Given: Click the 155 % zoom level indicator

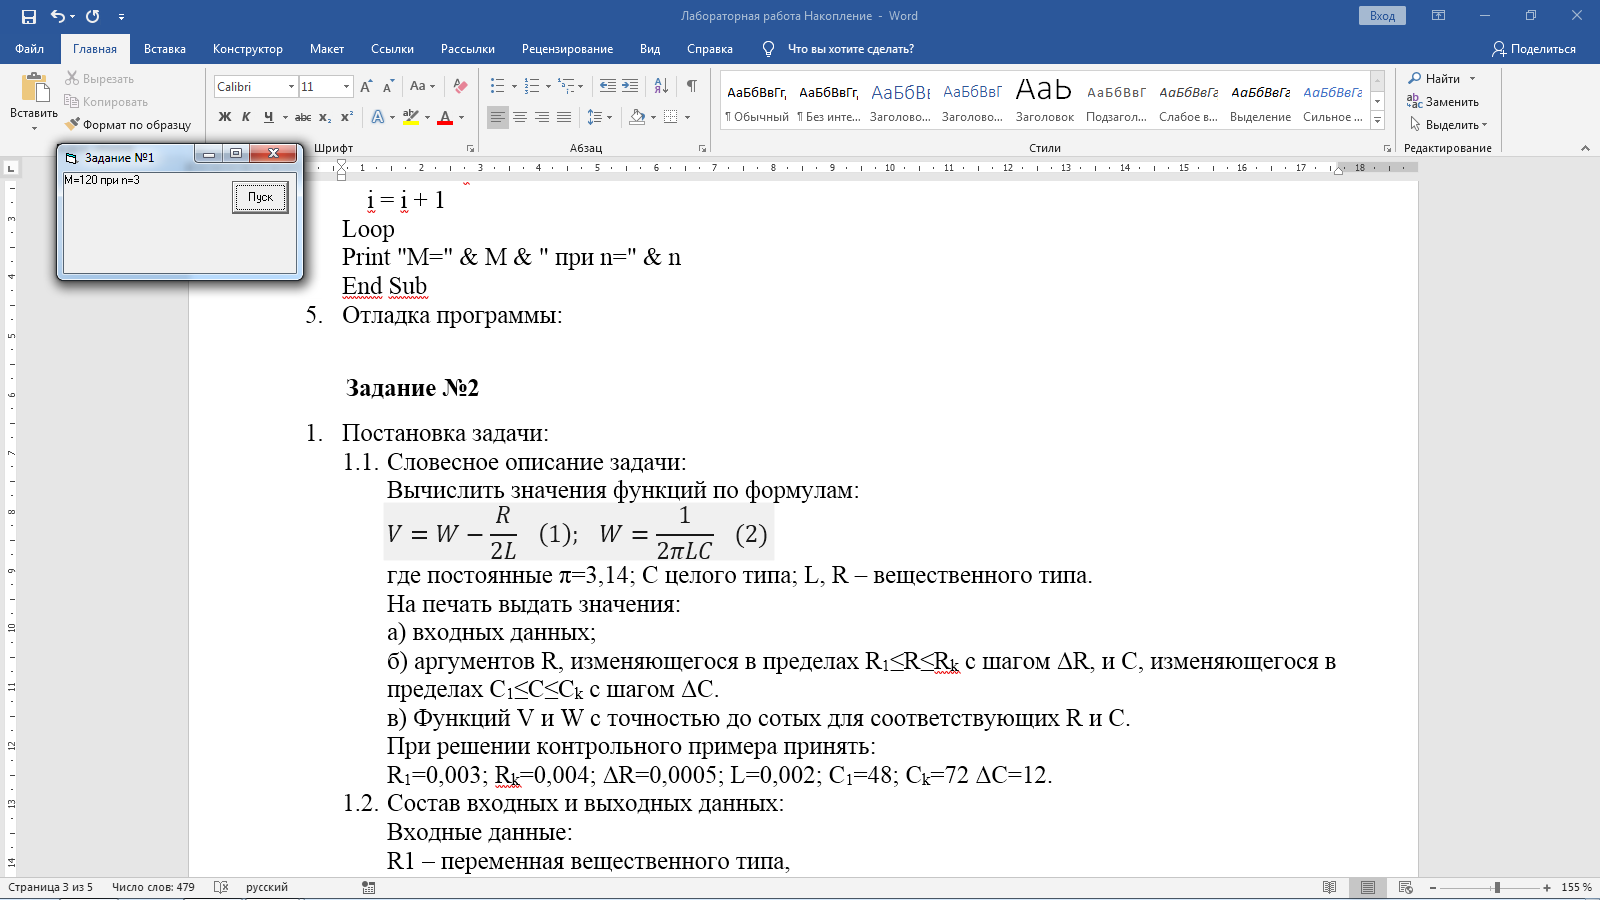Looking at the screenshot, I should tap(1576, 887).
